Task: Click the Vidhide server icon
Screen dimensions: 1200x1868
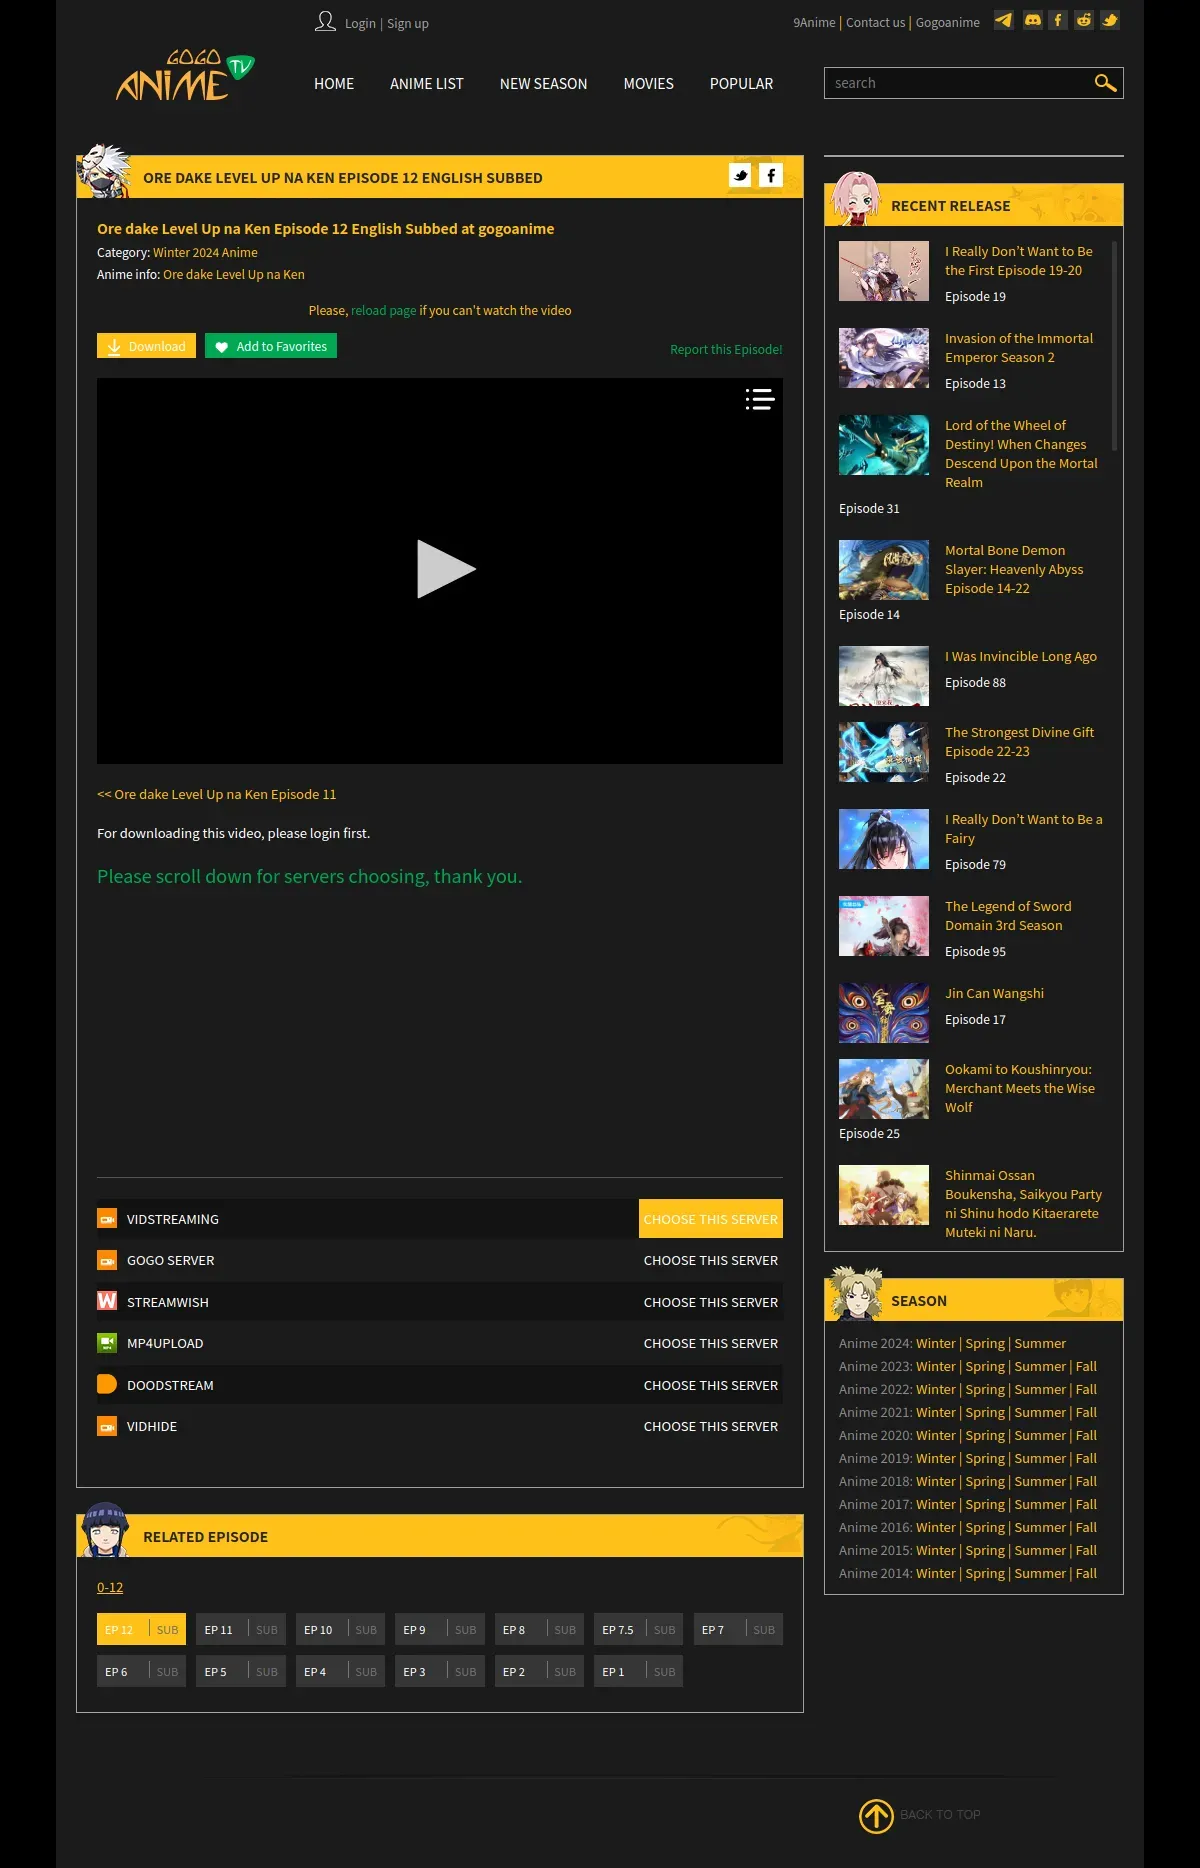Action: 107,1426
